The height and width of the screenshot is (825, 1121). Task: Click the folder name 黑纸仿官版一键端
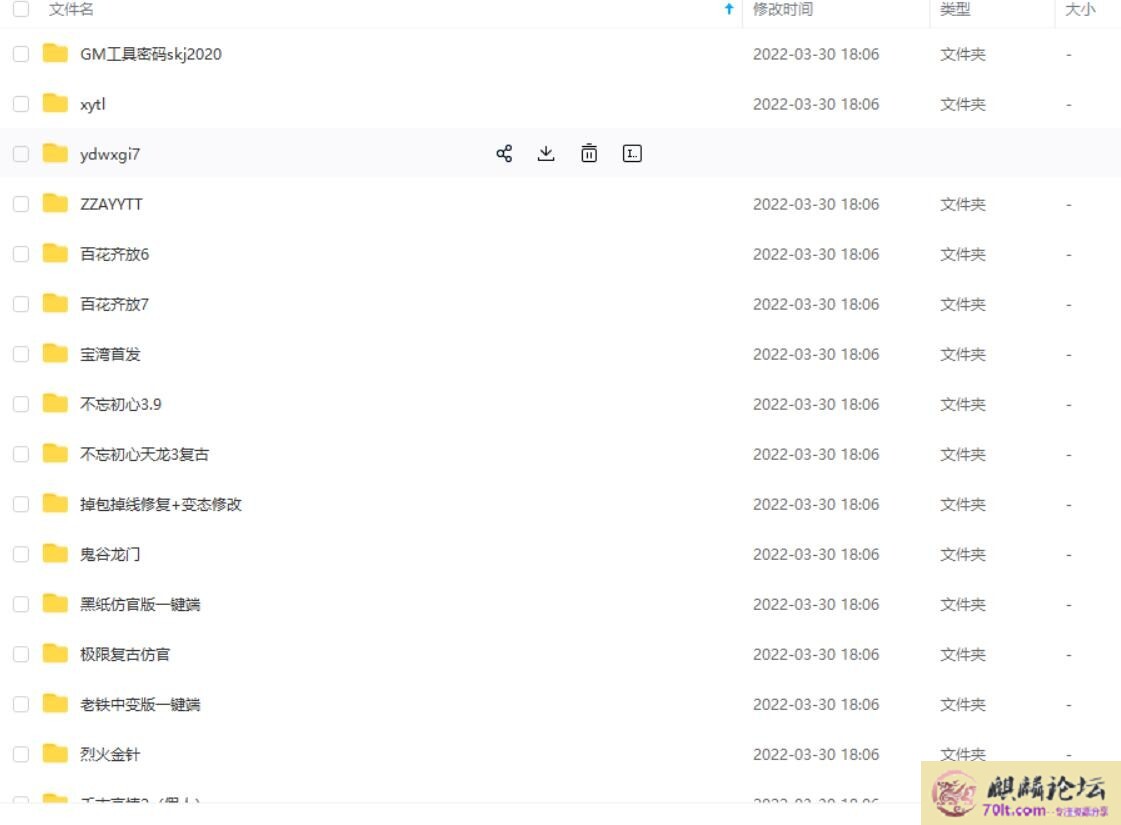pyautogui.click(x=140, y=605)
